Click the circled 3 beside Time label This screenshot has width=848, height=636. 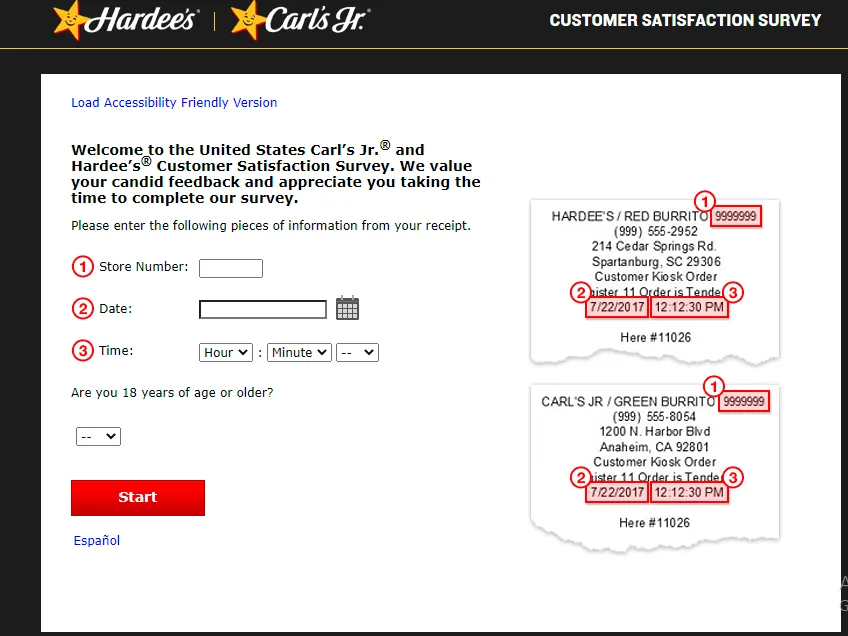[x=82, y=351]
